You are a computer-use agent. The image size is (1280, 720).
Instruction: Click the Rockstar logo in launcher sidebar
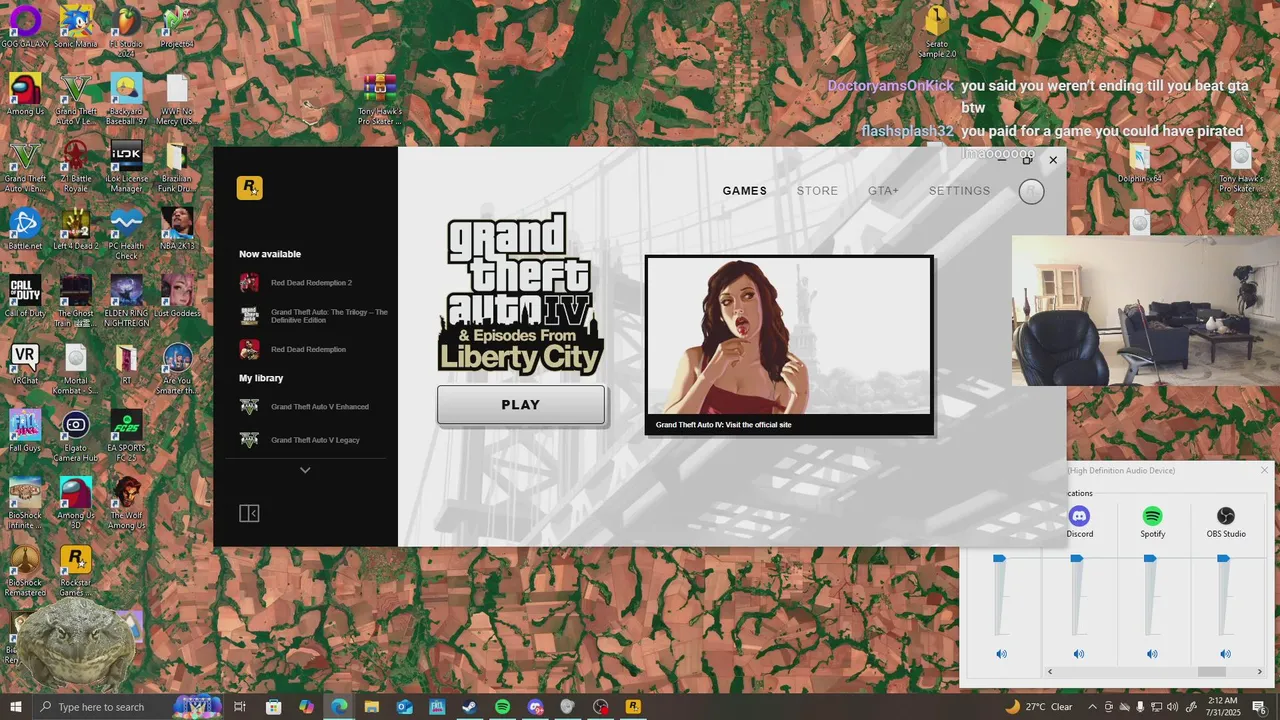(x=249, y=187)
